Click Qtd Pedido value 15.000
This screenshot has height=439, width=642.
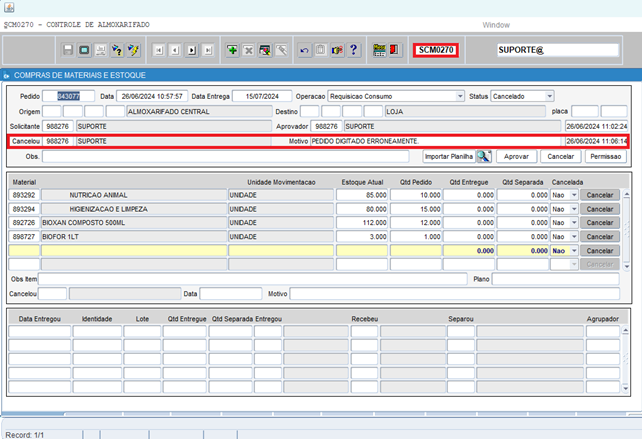tap(416, 209)
